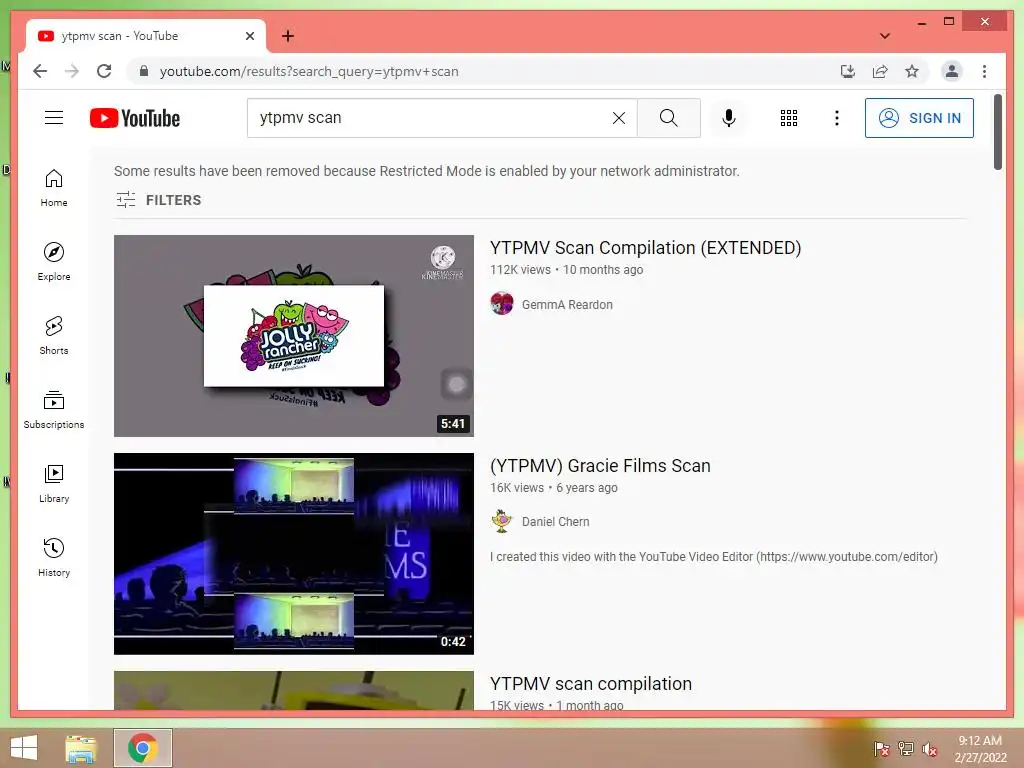Close the ytpmv scan tab
The image size is (1024, 768).
tap(249, 36)
